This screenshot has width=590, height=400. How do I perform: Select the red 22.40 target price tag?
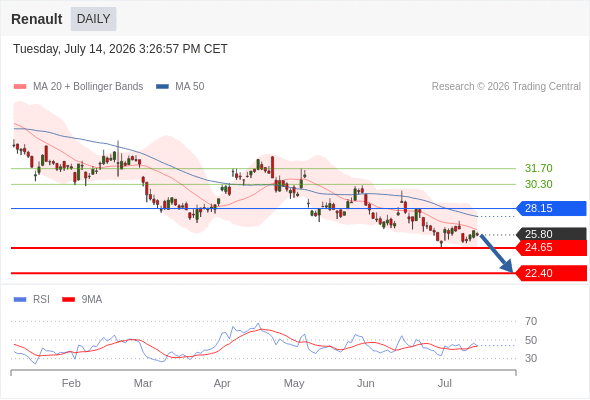(551, 273)
